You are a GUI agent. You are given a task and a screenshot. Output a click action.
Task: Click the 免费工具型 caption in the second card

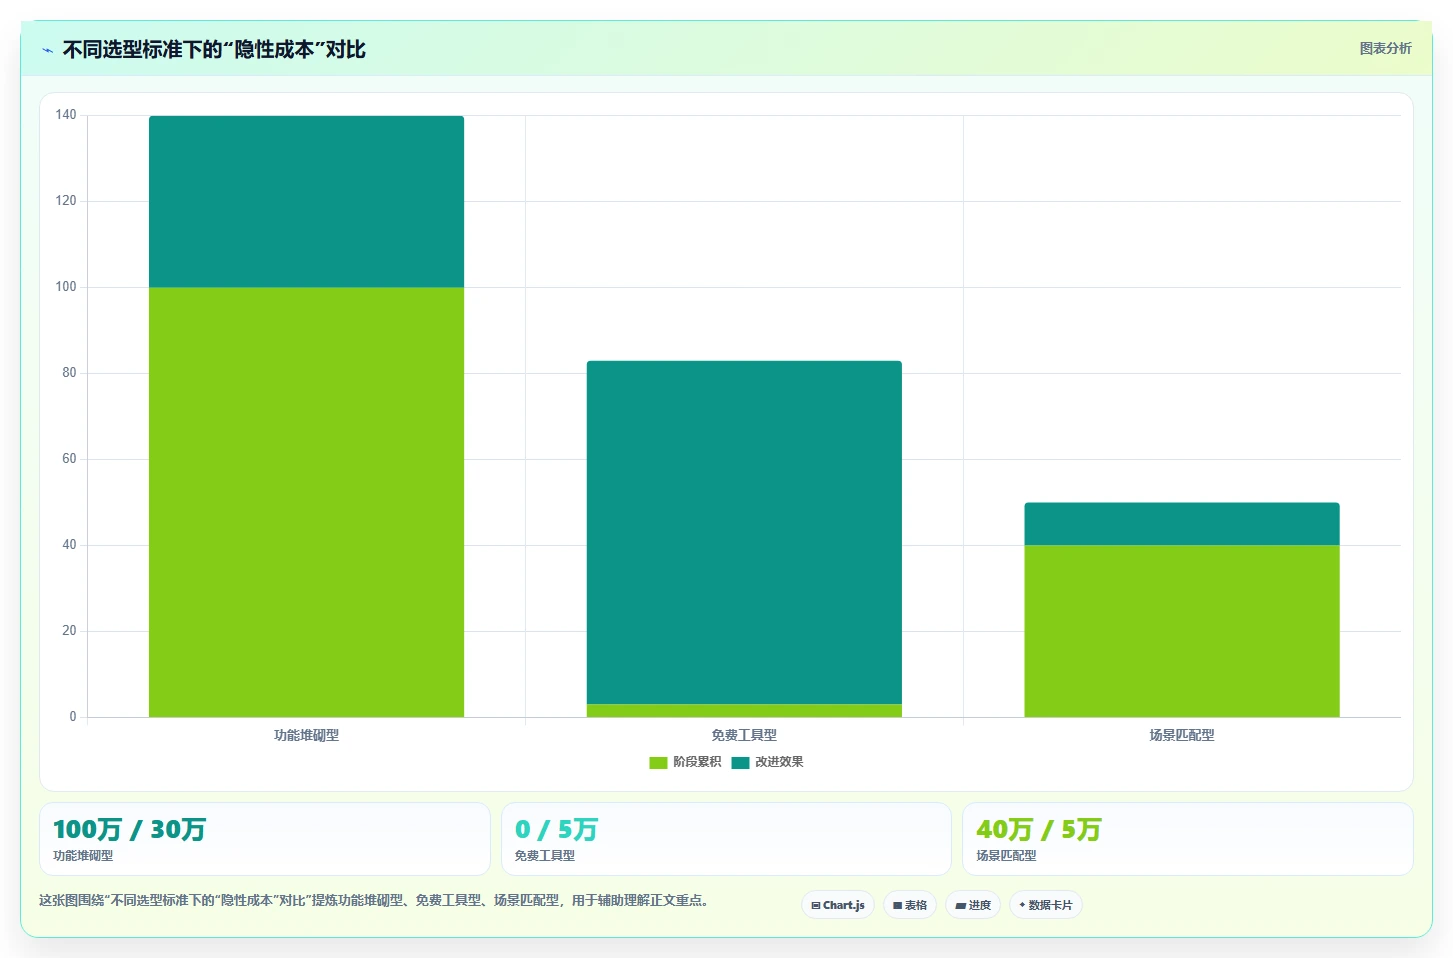tap(545, 856)
